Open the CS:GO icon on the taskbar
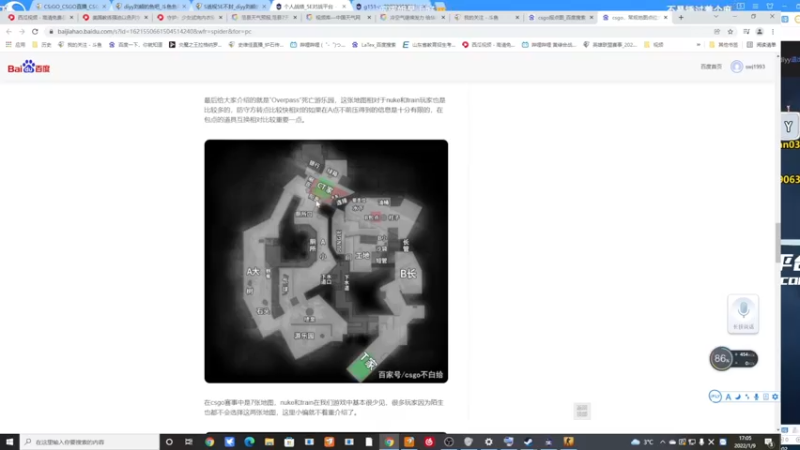This screenshot has width=800, height=450. [x=568, y=442]
